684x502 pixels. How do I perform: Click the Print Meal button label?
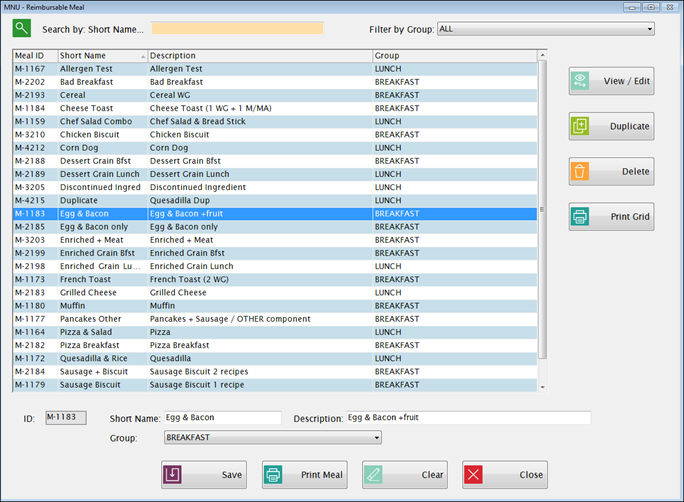coord(321,475)
